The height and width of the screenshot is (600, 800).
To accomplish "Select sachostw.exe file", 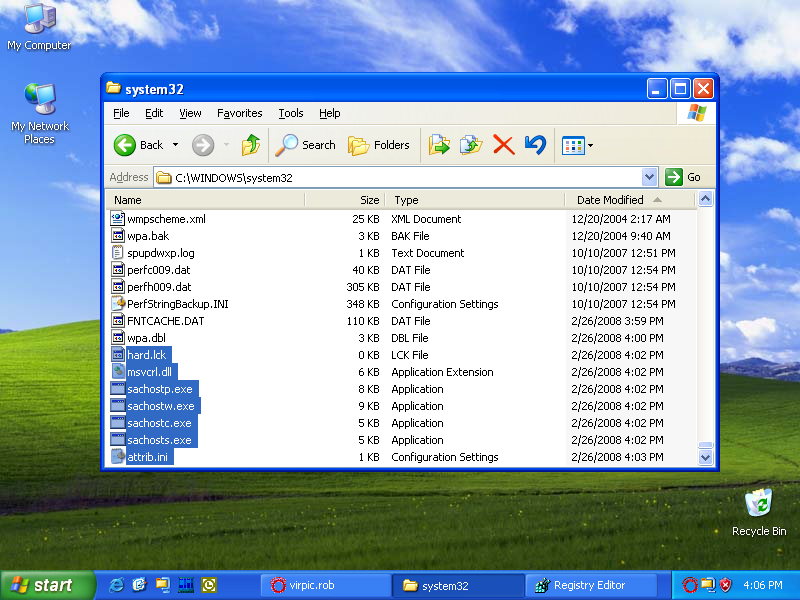I will (x=161, y=406).
